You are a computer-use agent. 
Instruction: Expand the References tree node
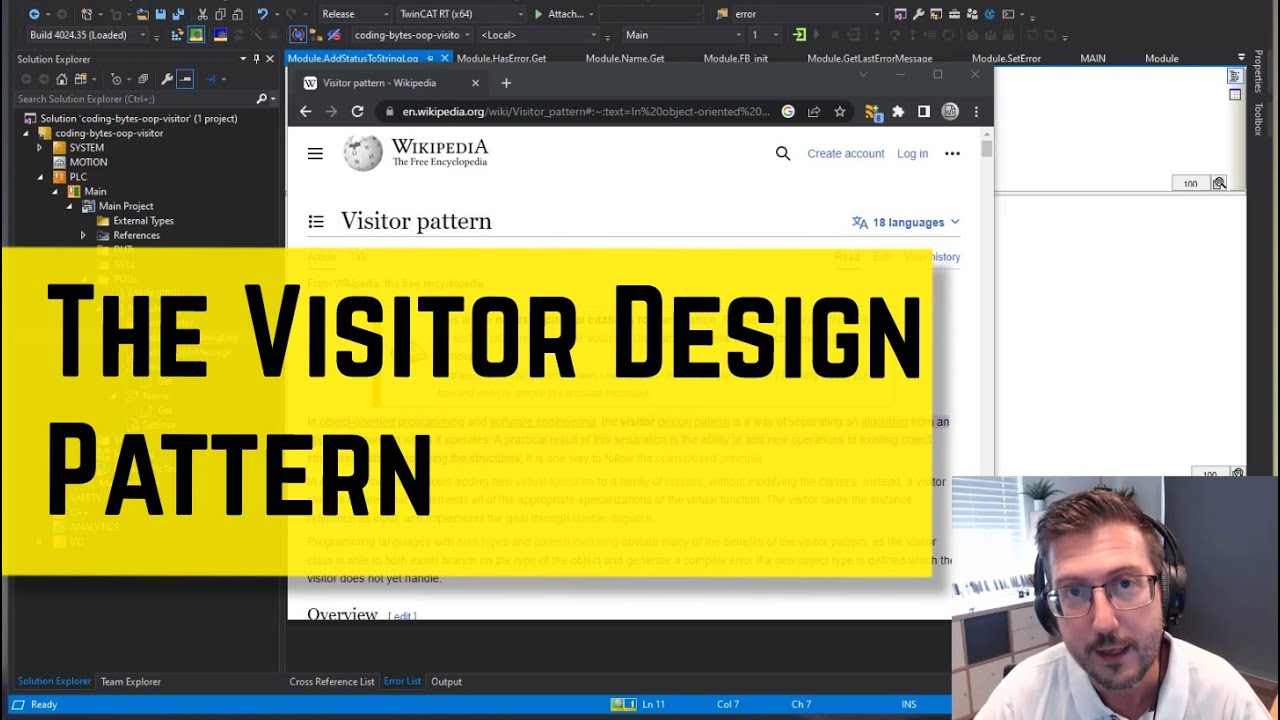(x=84, y=235)
